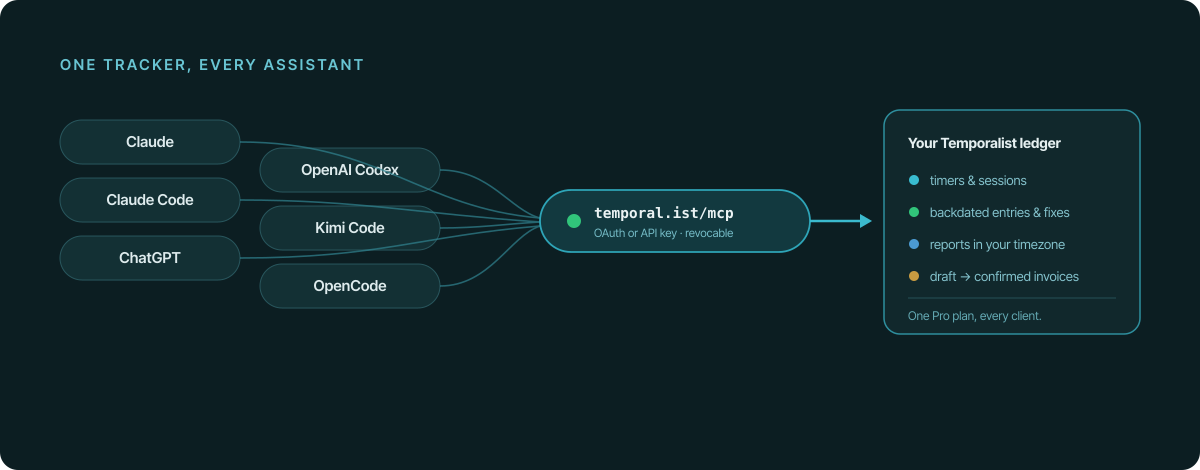The image size is (1200, 470).
Task: Select the OpenAI Codex pill
Action: pyautogui.click(x=350, y=170)
